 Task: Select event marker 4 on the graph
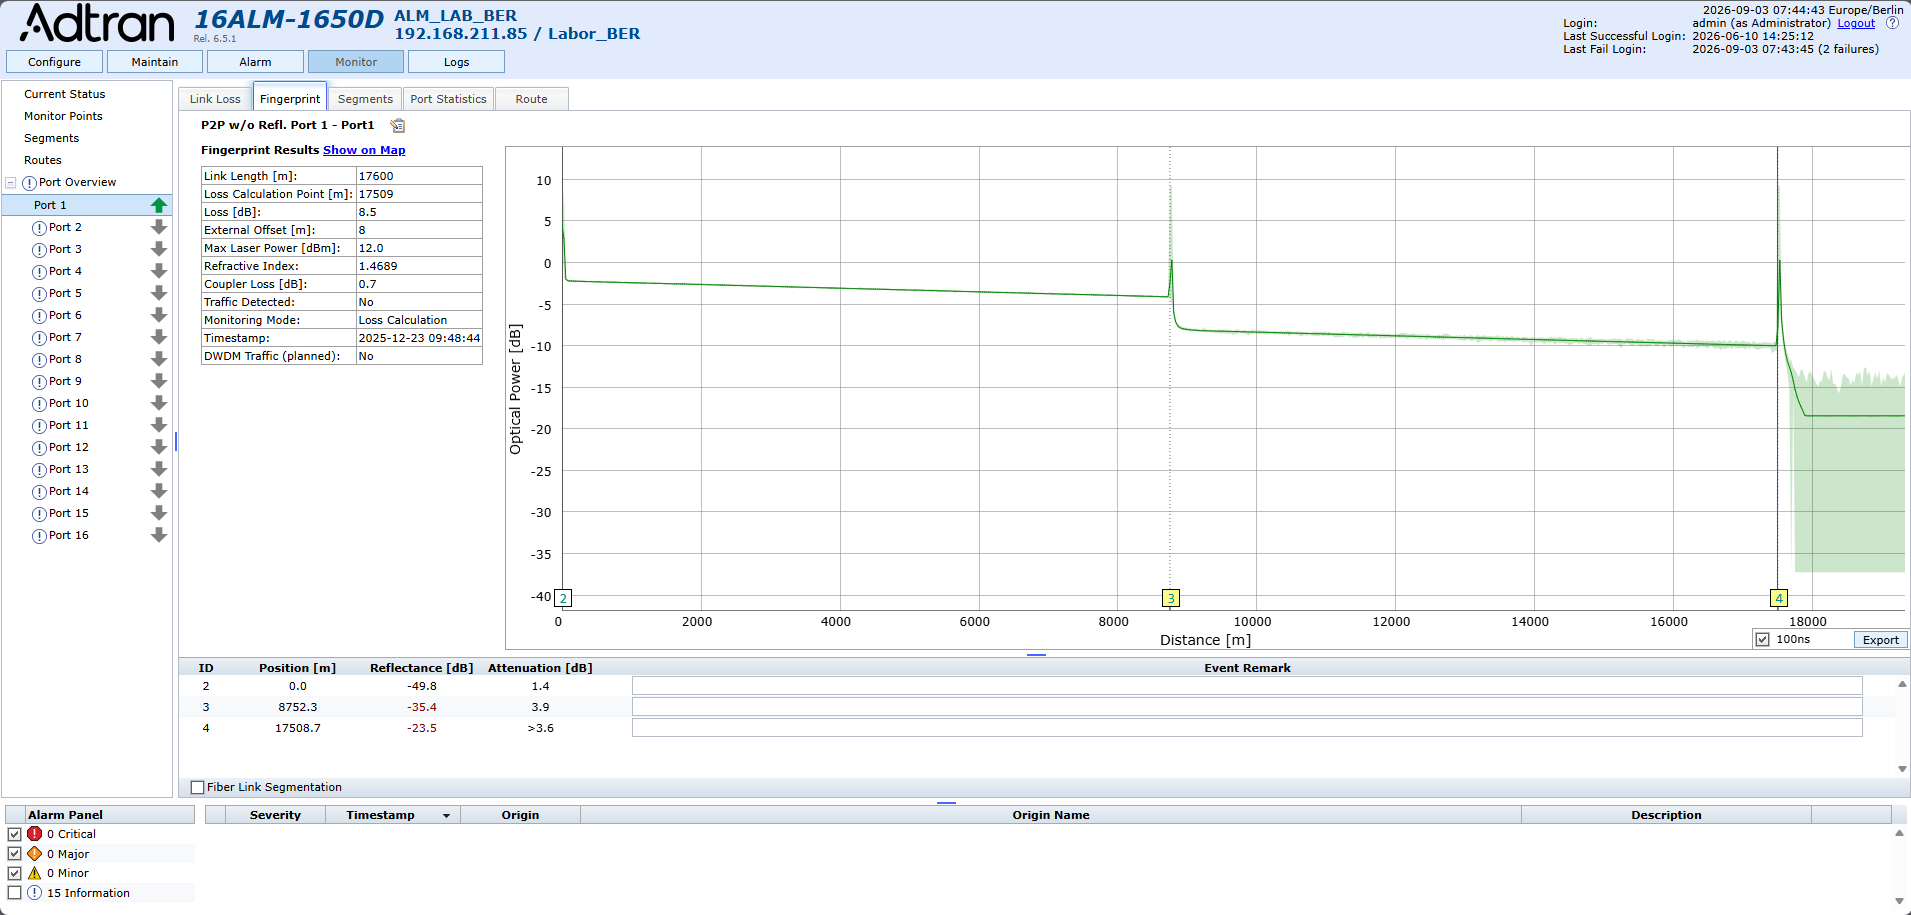click(x=1779, y=598)
